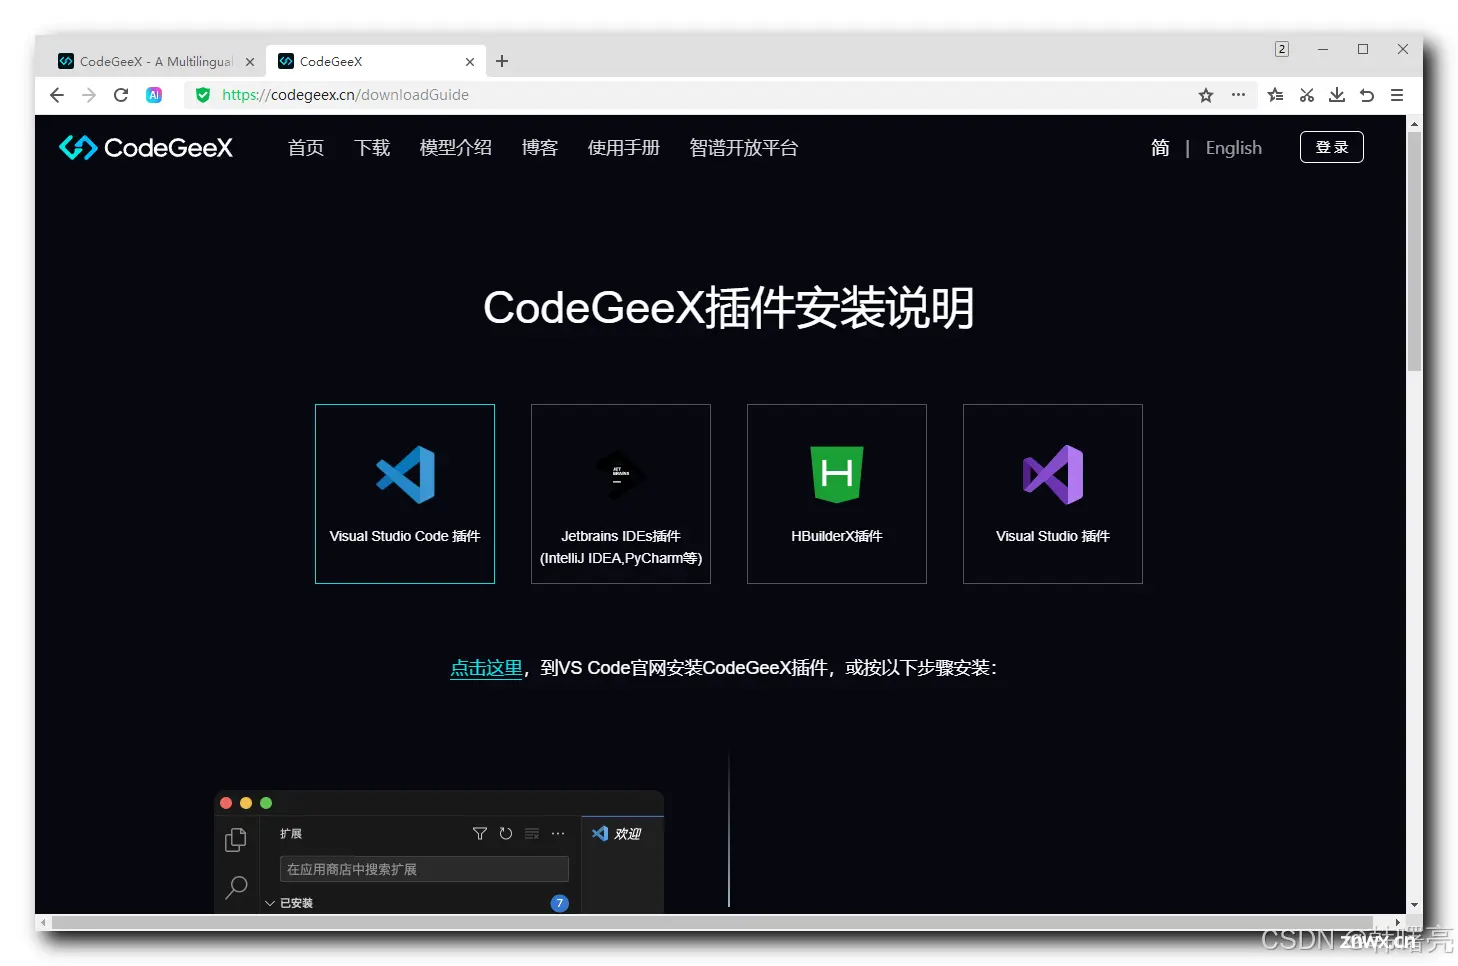Switch to the CodeGeeX - A Multilingual tab
The image size is (1458, 966).
pos(156,61)
